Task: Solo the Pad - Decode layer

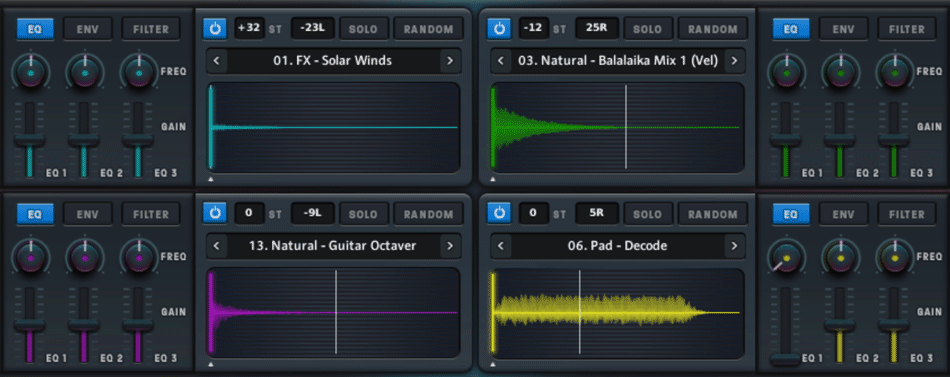Action: 648,214
